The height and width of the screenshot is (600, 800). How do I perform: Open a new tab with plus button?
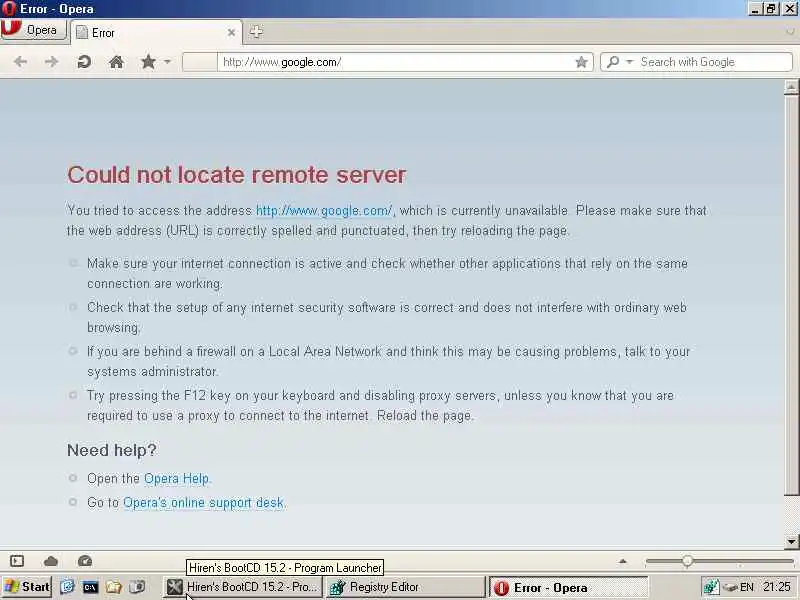[x=256, y=32]
